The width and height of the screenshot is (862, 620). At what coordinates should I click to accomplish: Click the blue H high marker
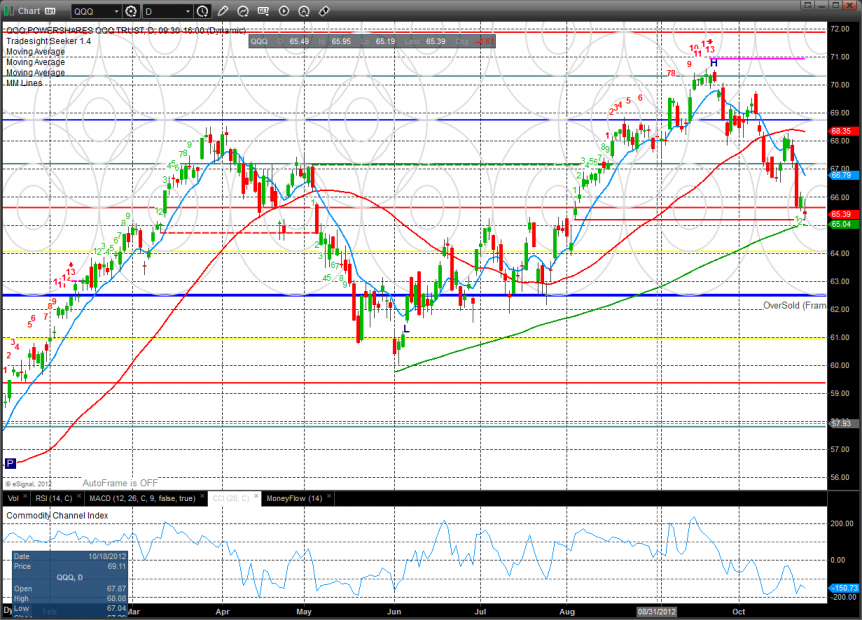click(x=714, y=63)
